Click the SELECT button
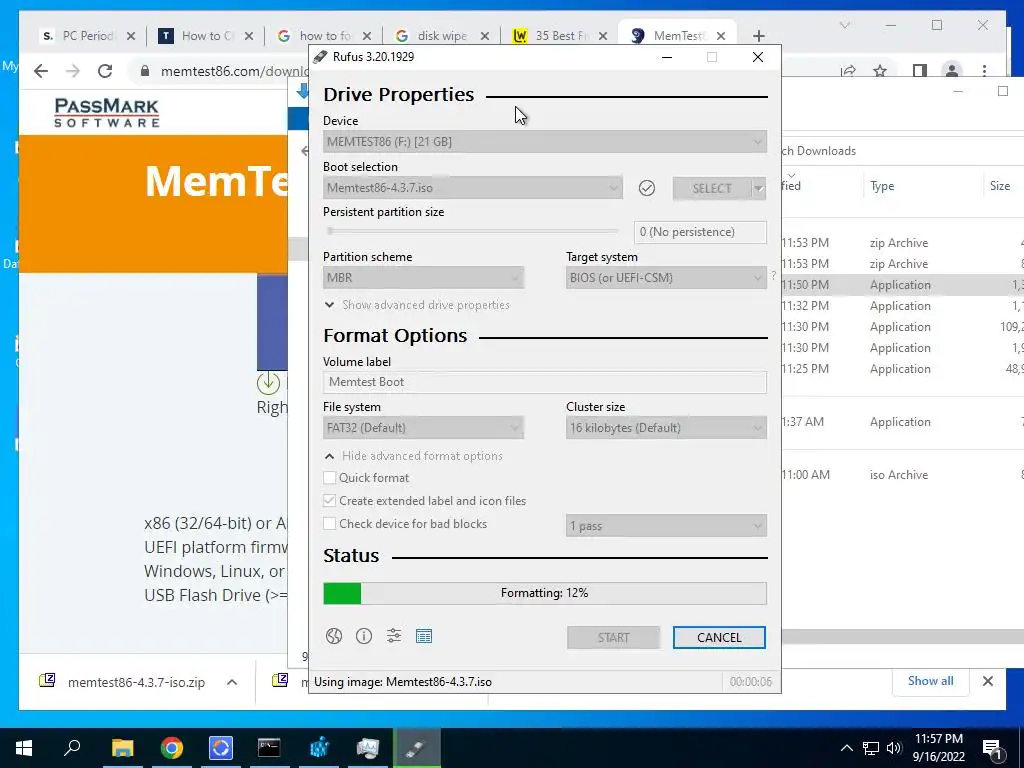Image resolution: width=1024 pixels, height=768 pixels. click(712, 189)
